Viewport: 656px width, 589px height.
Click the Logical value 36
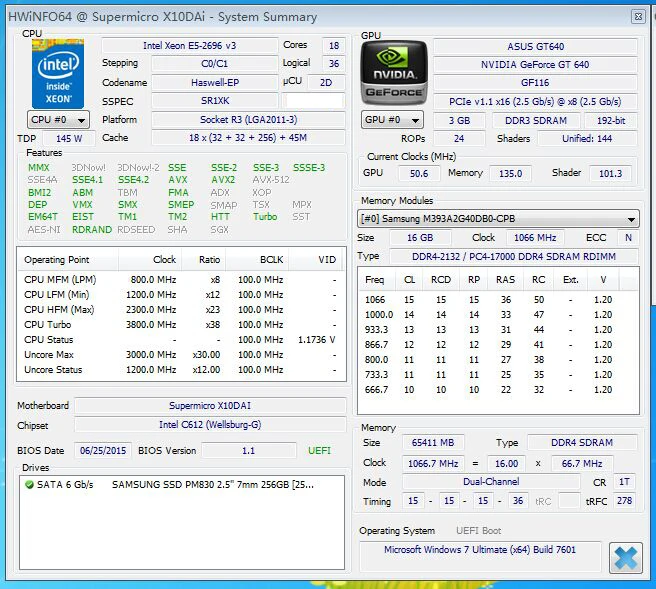[x=334, y=64]
